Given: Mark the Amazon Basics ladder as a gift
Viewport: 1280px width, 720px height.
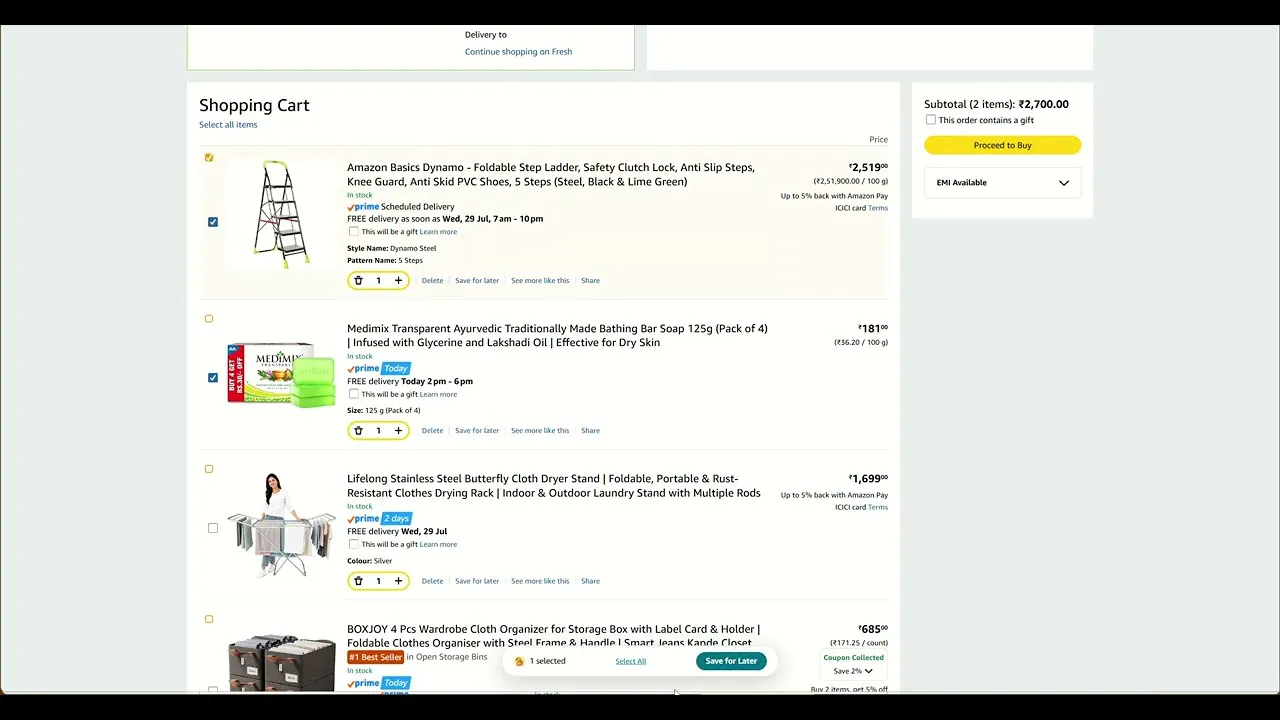Looking at the screenshot, I should tap(354, 232).
